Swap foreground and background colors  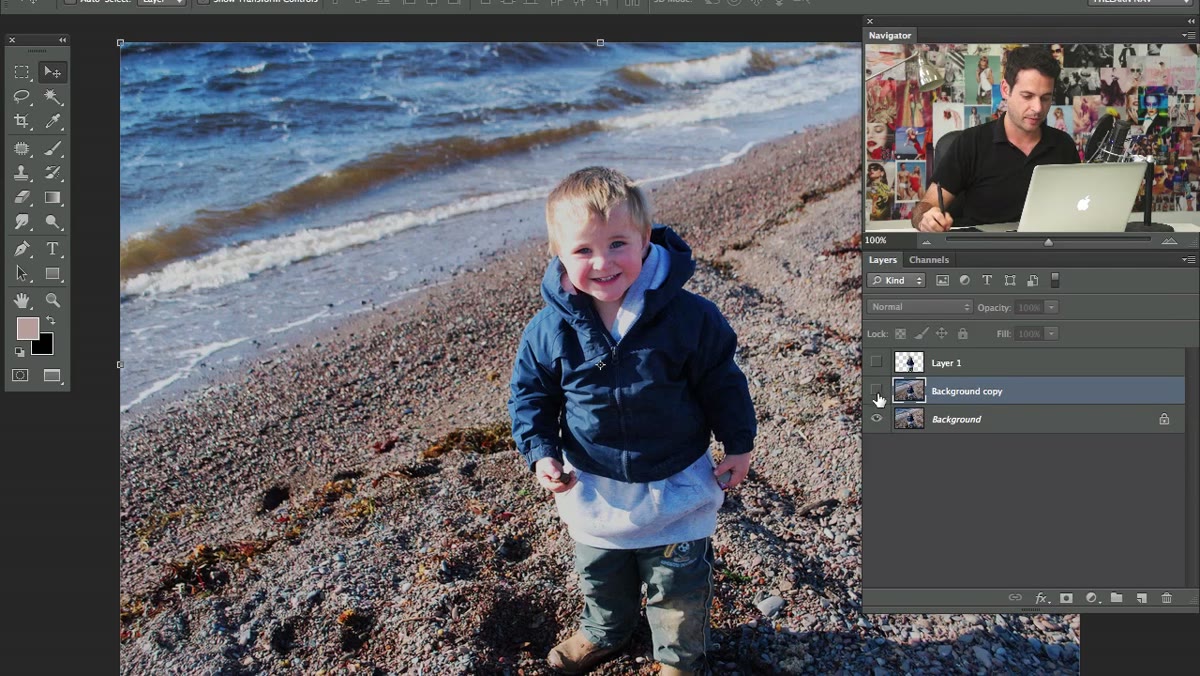[50, 321]
